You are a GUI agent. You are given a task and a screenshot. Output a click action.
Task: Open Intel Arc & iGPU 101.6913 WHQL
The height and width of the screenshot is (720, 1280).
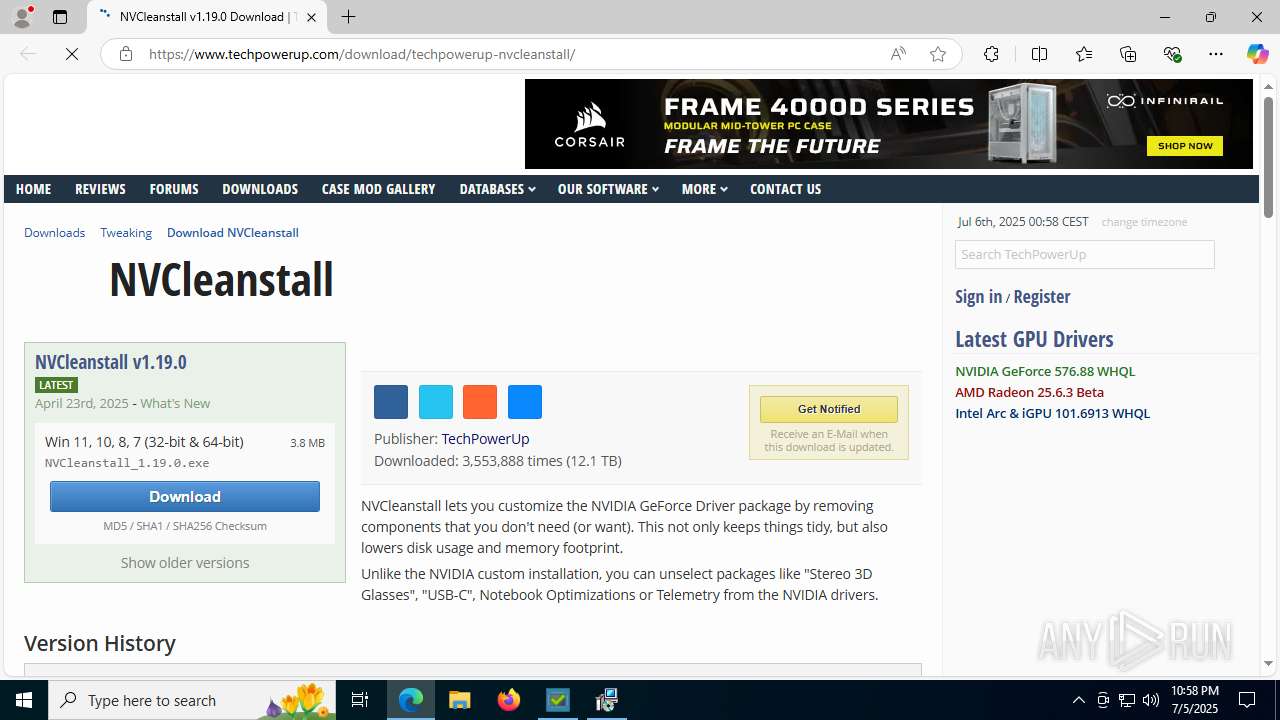(1052, 413)
